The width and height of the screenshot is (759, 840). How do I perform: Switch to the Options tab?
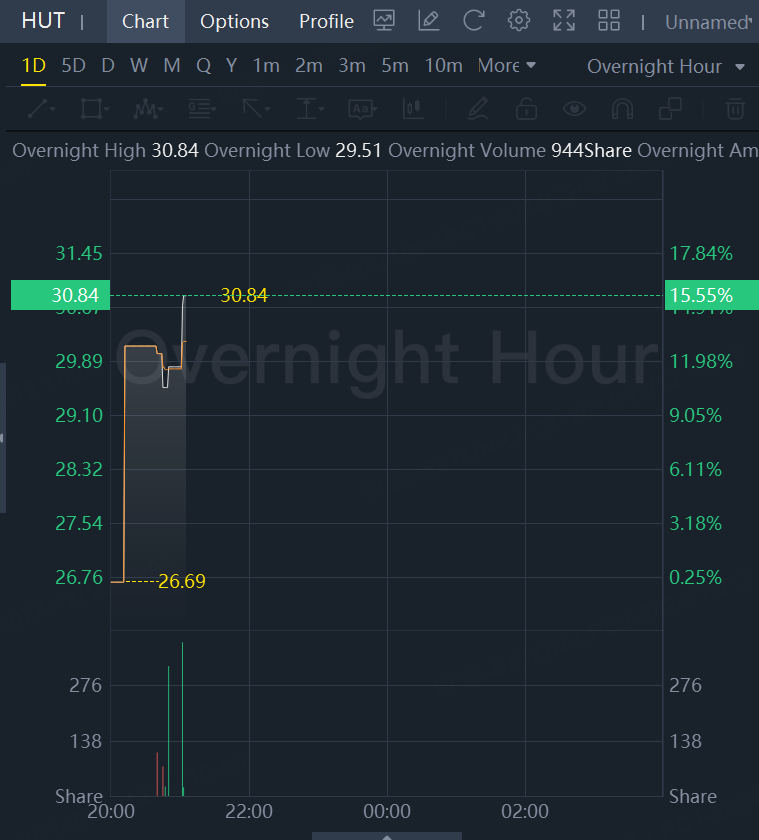[x=234, y=21]
